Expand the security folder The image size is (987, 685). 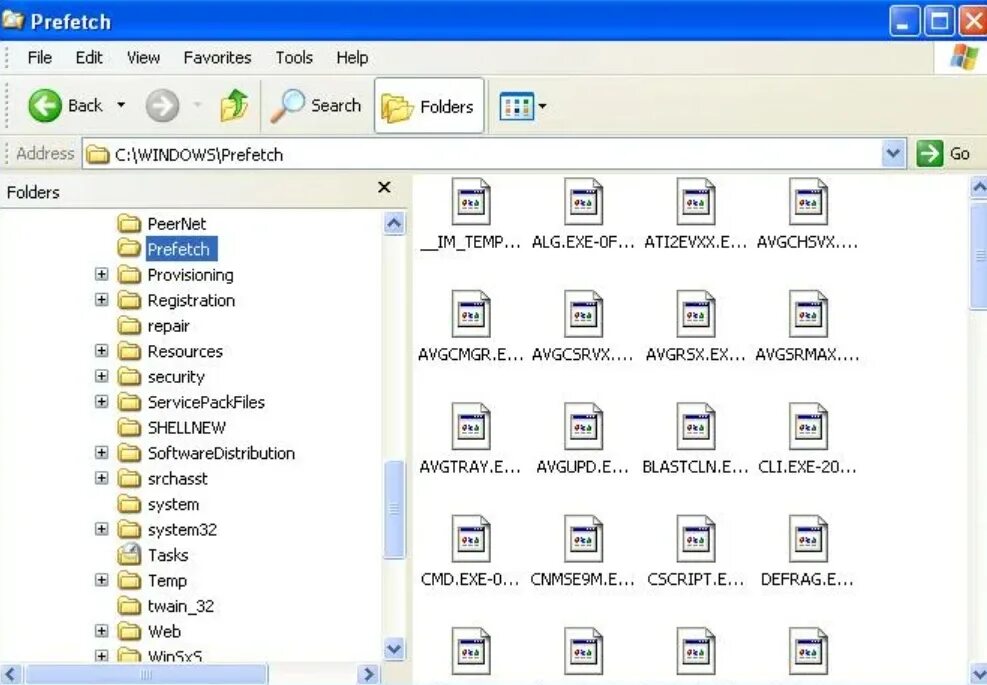click(x=101, y=376)
